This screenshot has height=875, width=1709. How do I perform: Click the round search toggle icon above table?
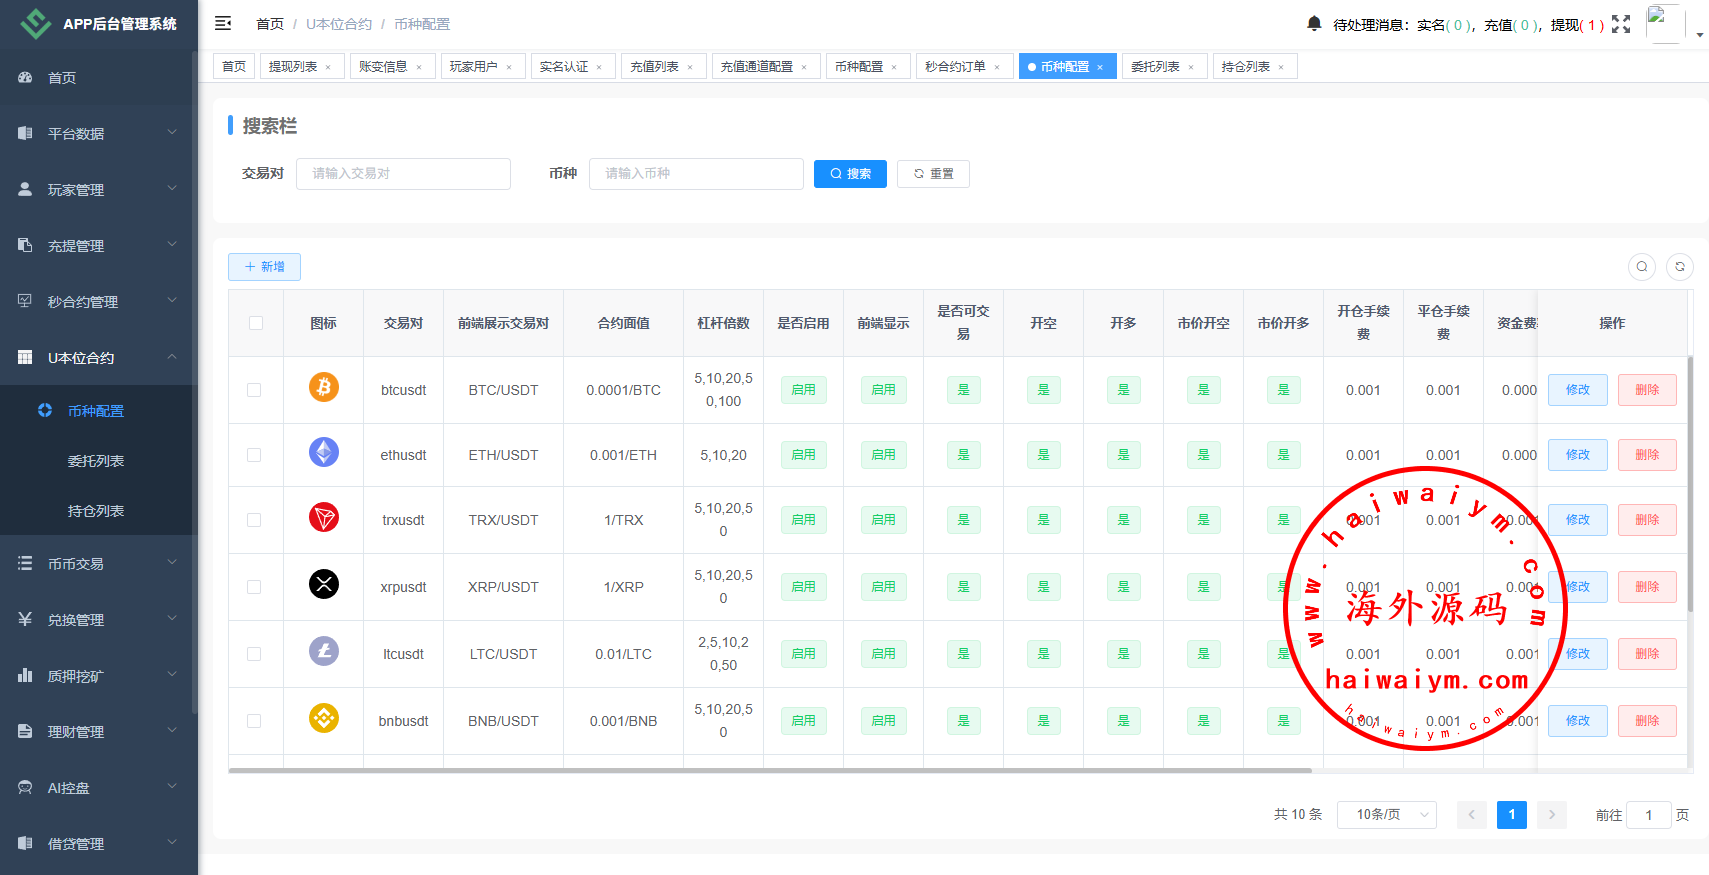(1641, 267)
